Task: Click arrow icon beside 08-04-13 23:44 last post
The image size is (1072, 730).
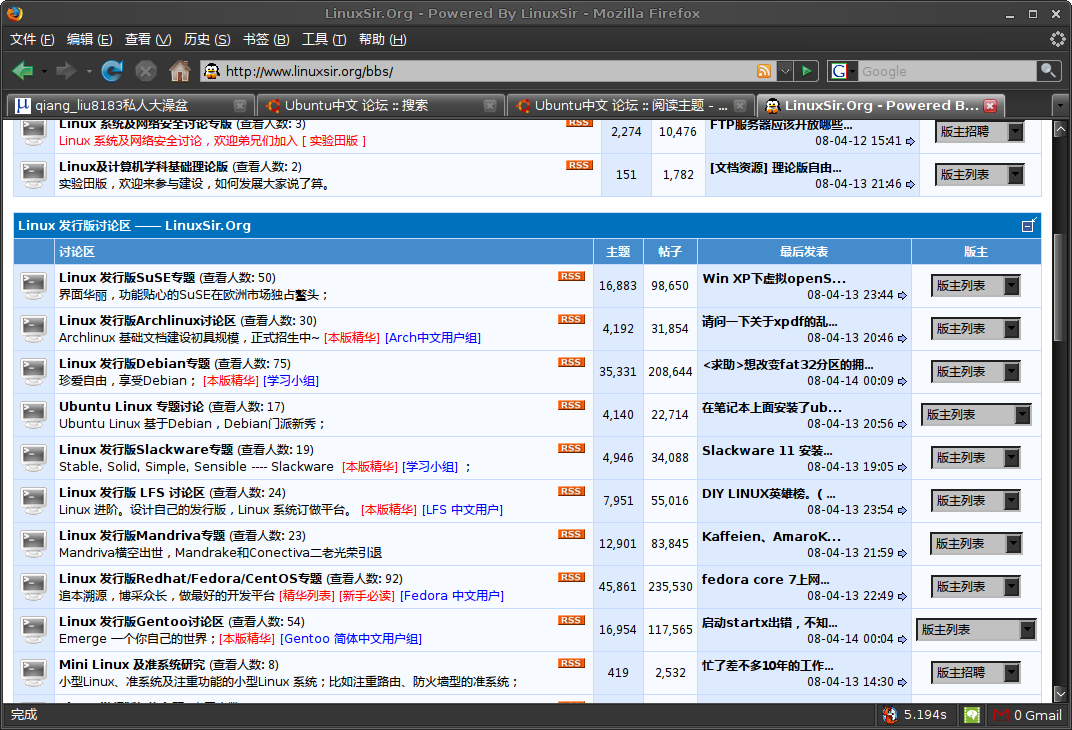Action: click(902, 295)
